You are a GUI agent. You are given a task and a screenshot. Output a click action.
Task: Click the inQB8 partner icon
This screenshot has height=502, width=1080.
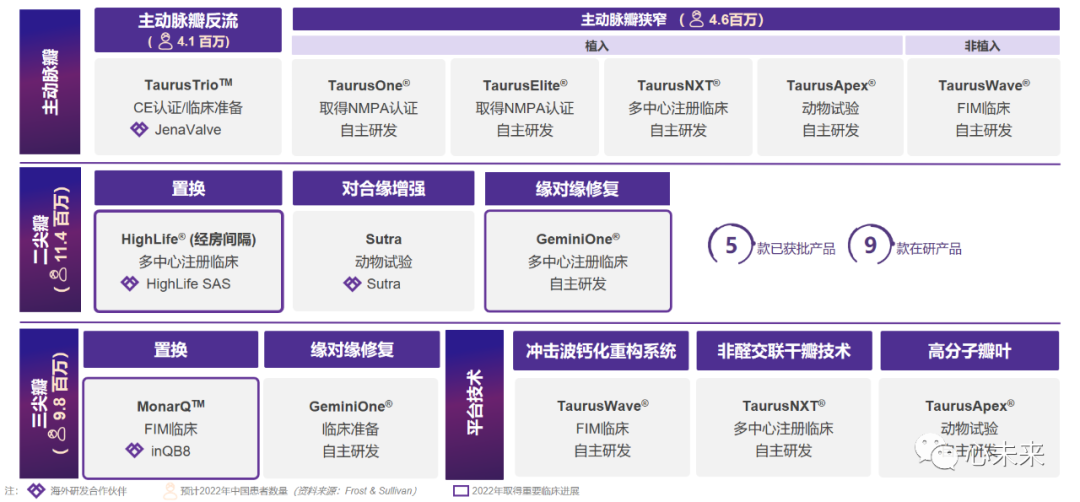click(x=134, y=450)
